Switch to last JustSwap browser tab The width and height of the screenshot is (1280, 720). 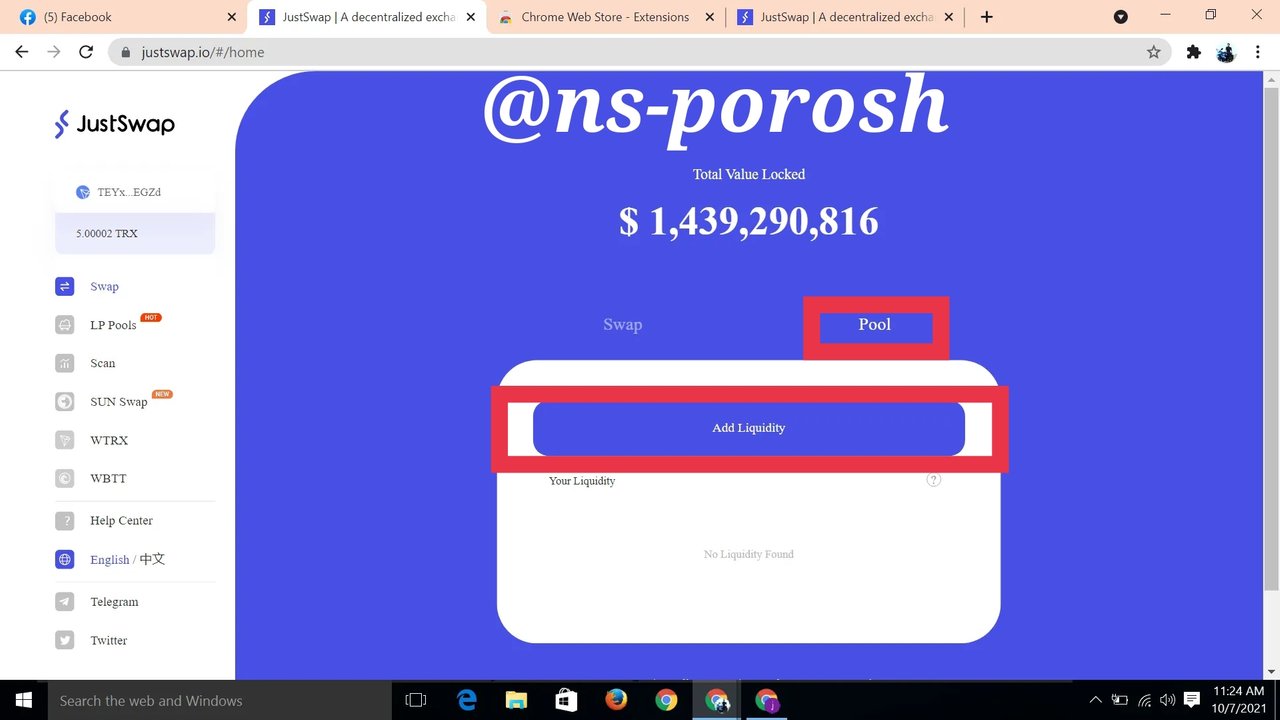845,17
